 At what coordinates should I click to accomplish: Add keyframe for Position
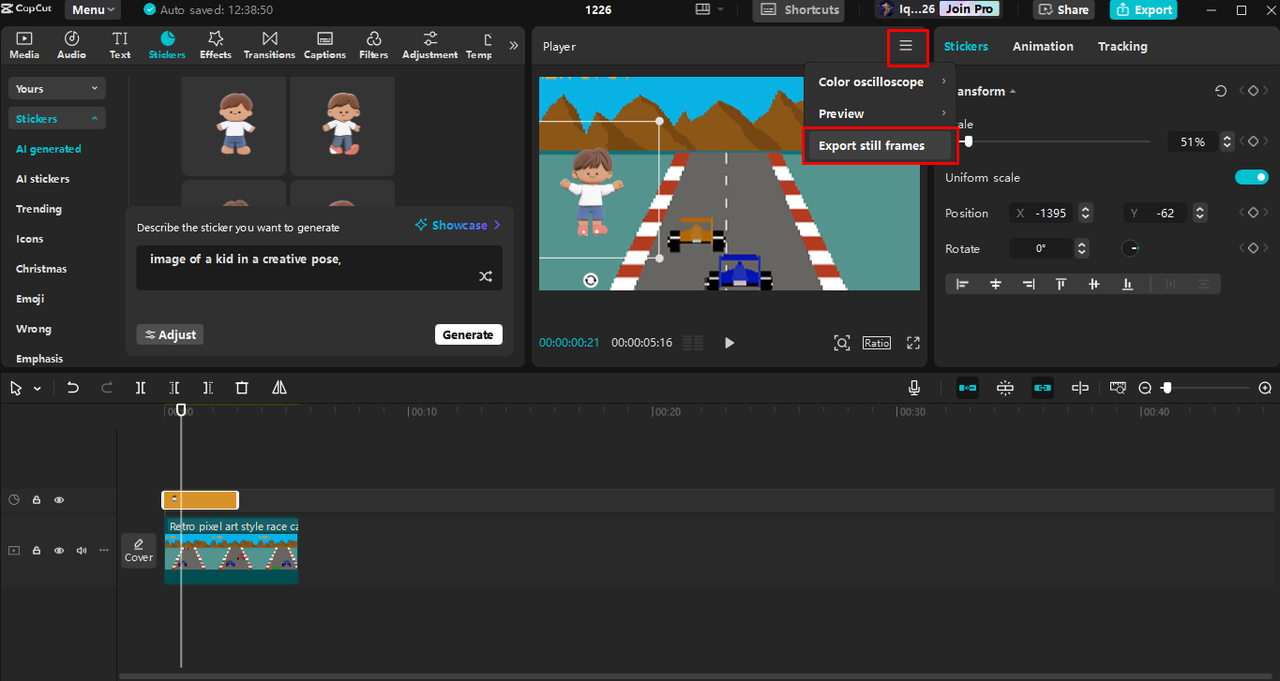coord(1253,213)
